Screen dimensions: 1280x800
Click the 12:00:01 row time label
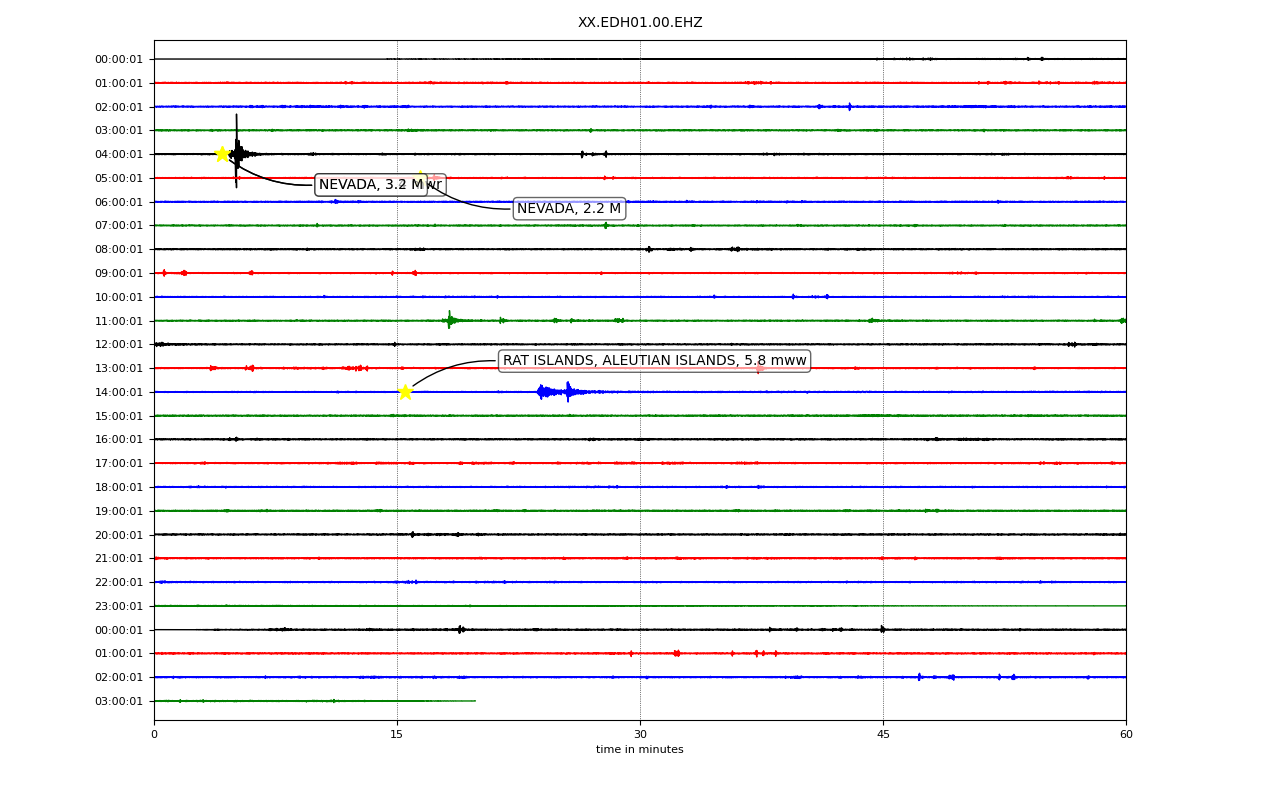[119, 345]
